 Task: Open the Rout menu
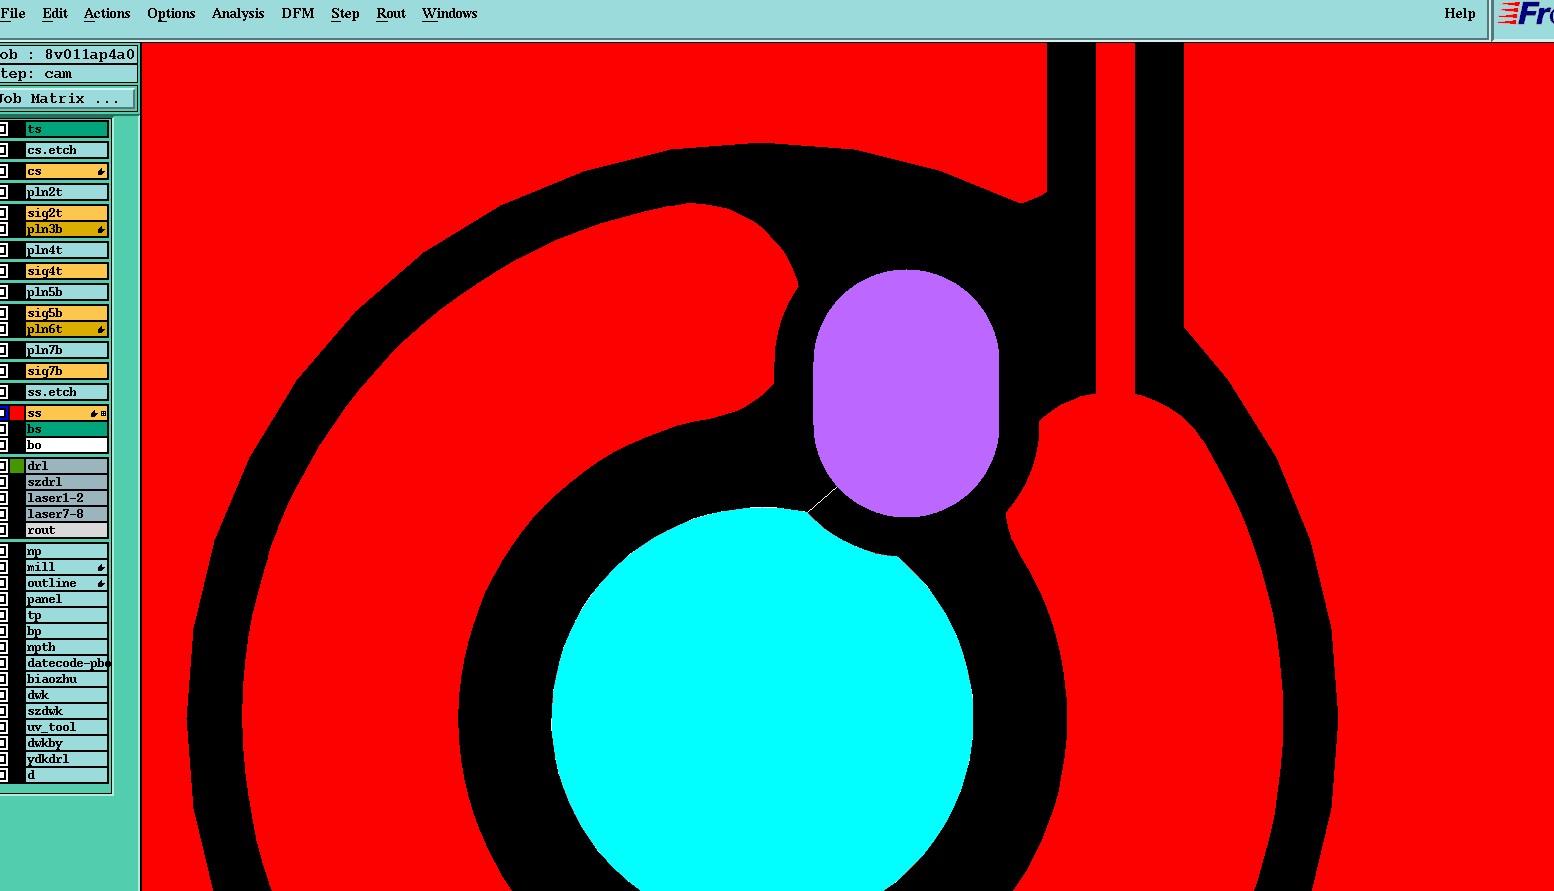(391, 13)
